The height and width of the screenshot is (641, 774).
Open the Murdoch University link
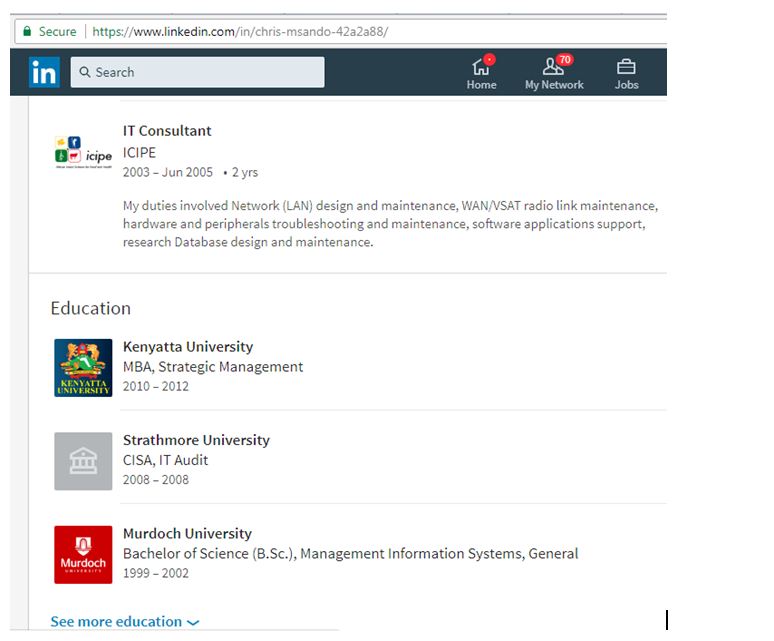point(188,533)
